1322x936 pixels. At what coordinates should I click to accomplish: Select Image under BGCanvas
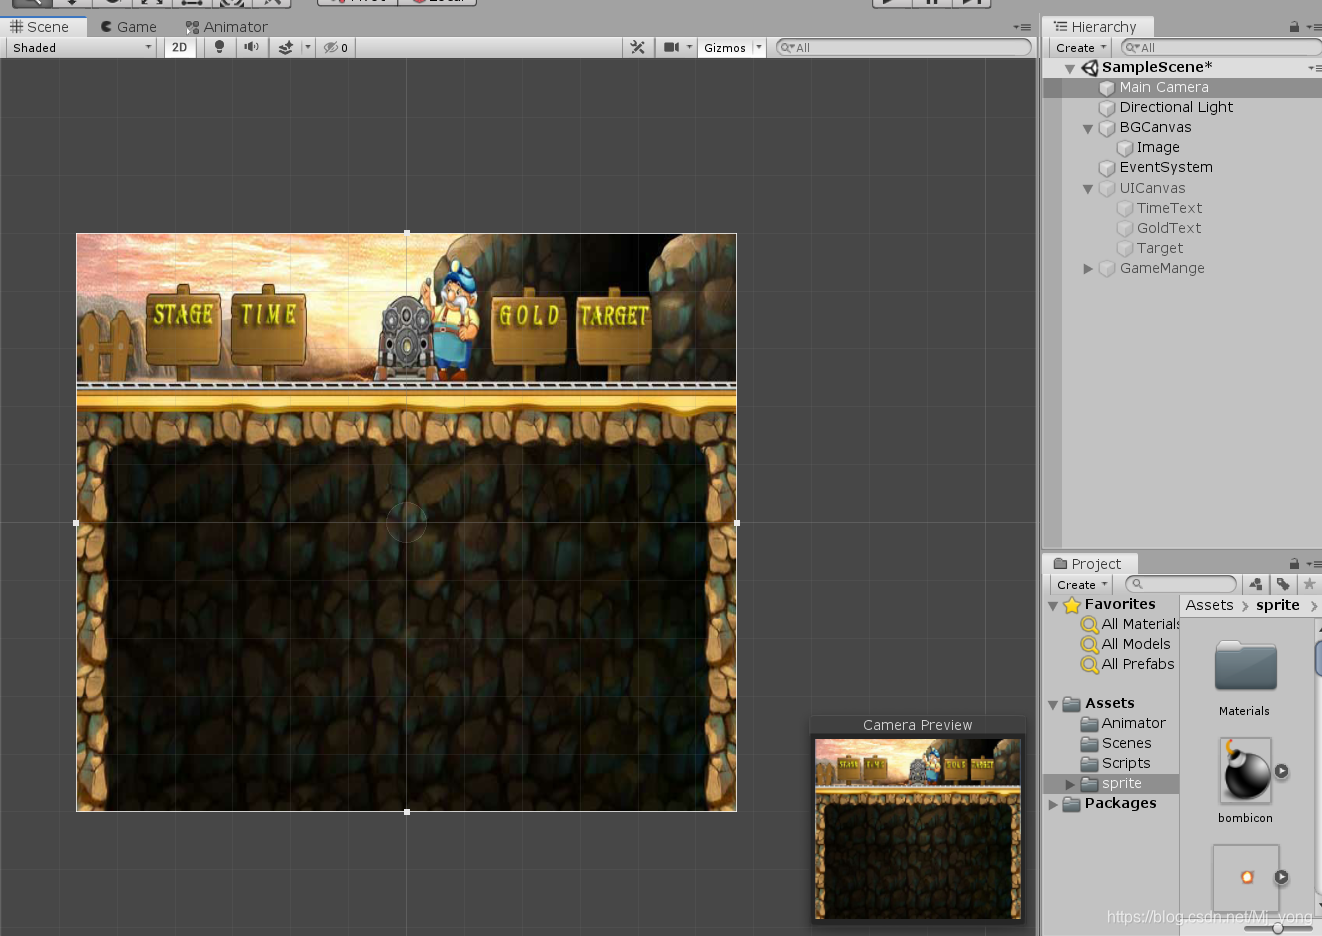point(1158,148)
